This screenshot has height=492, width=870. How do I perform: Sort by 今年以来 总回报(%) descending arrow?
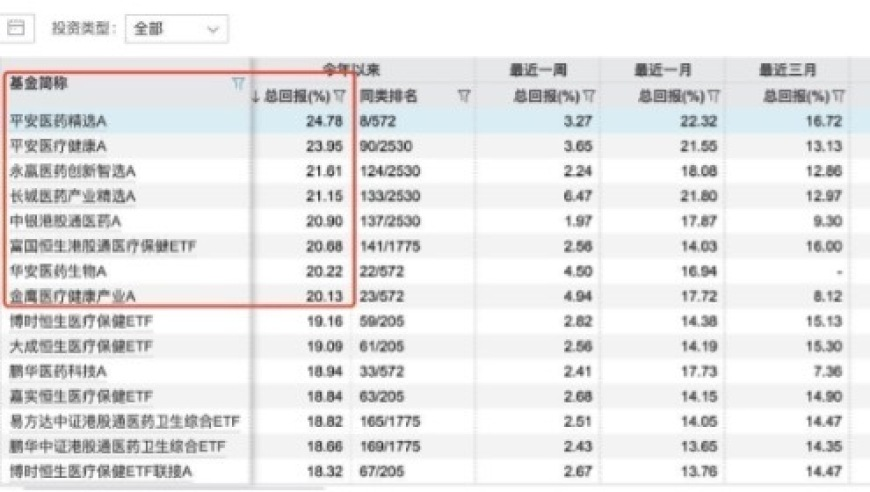(256, 97)
